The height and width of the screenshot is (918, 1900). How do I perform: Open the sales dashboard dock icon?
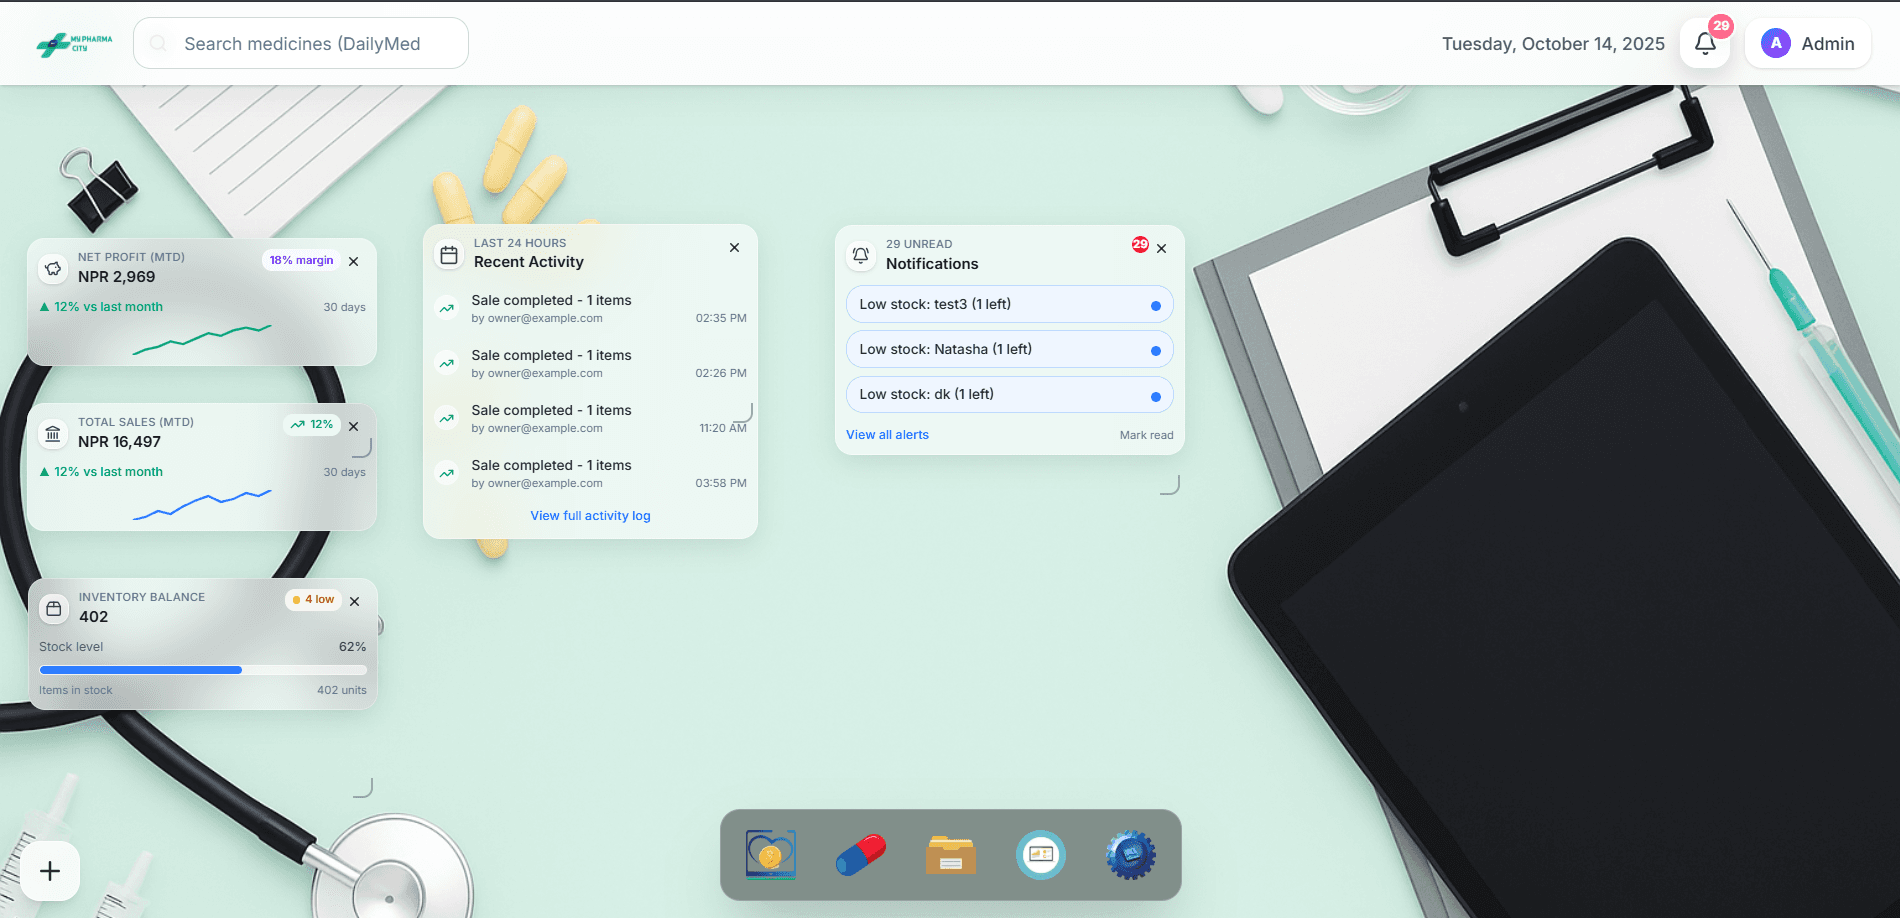click(x=770, y=855)
